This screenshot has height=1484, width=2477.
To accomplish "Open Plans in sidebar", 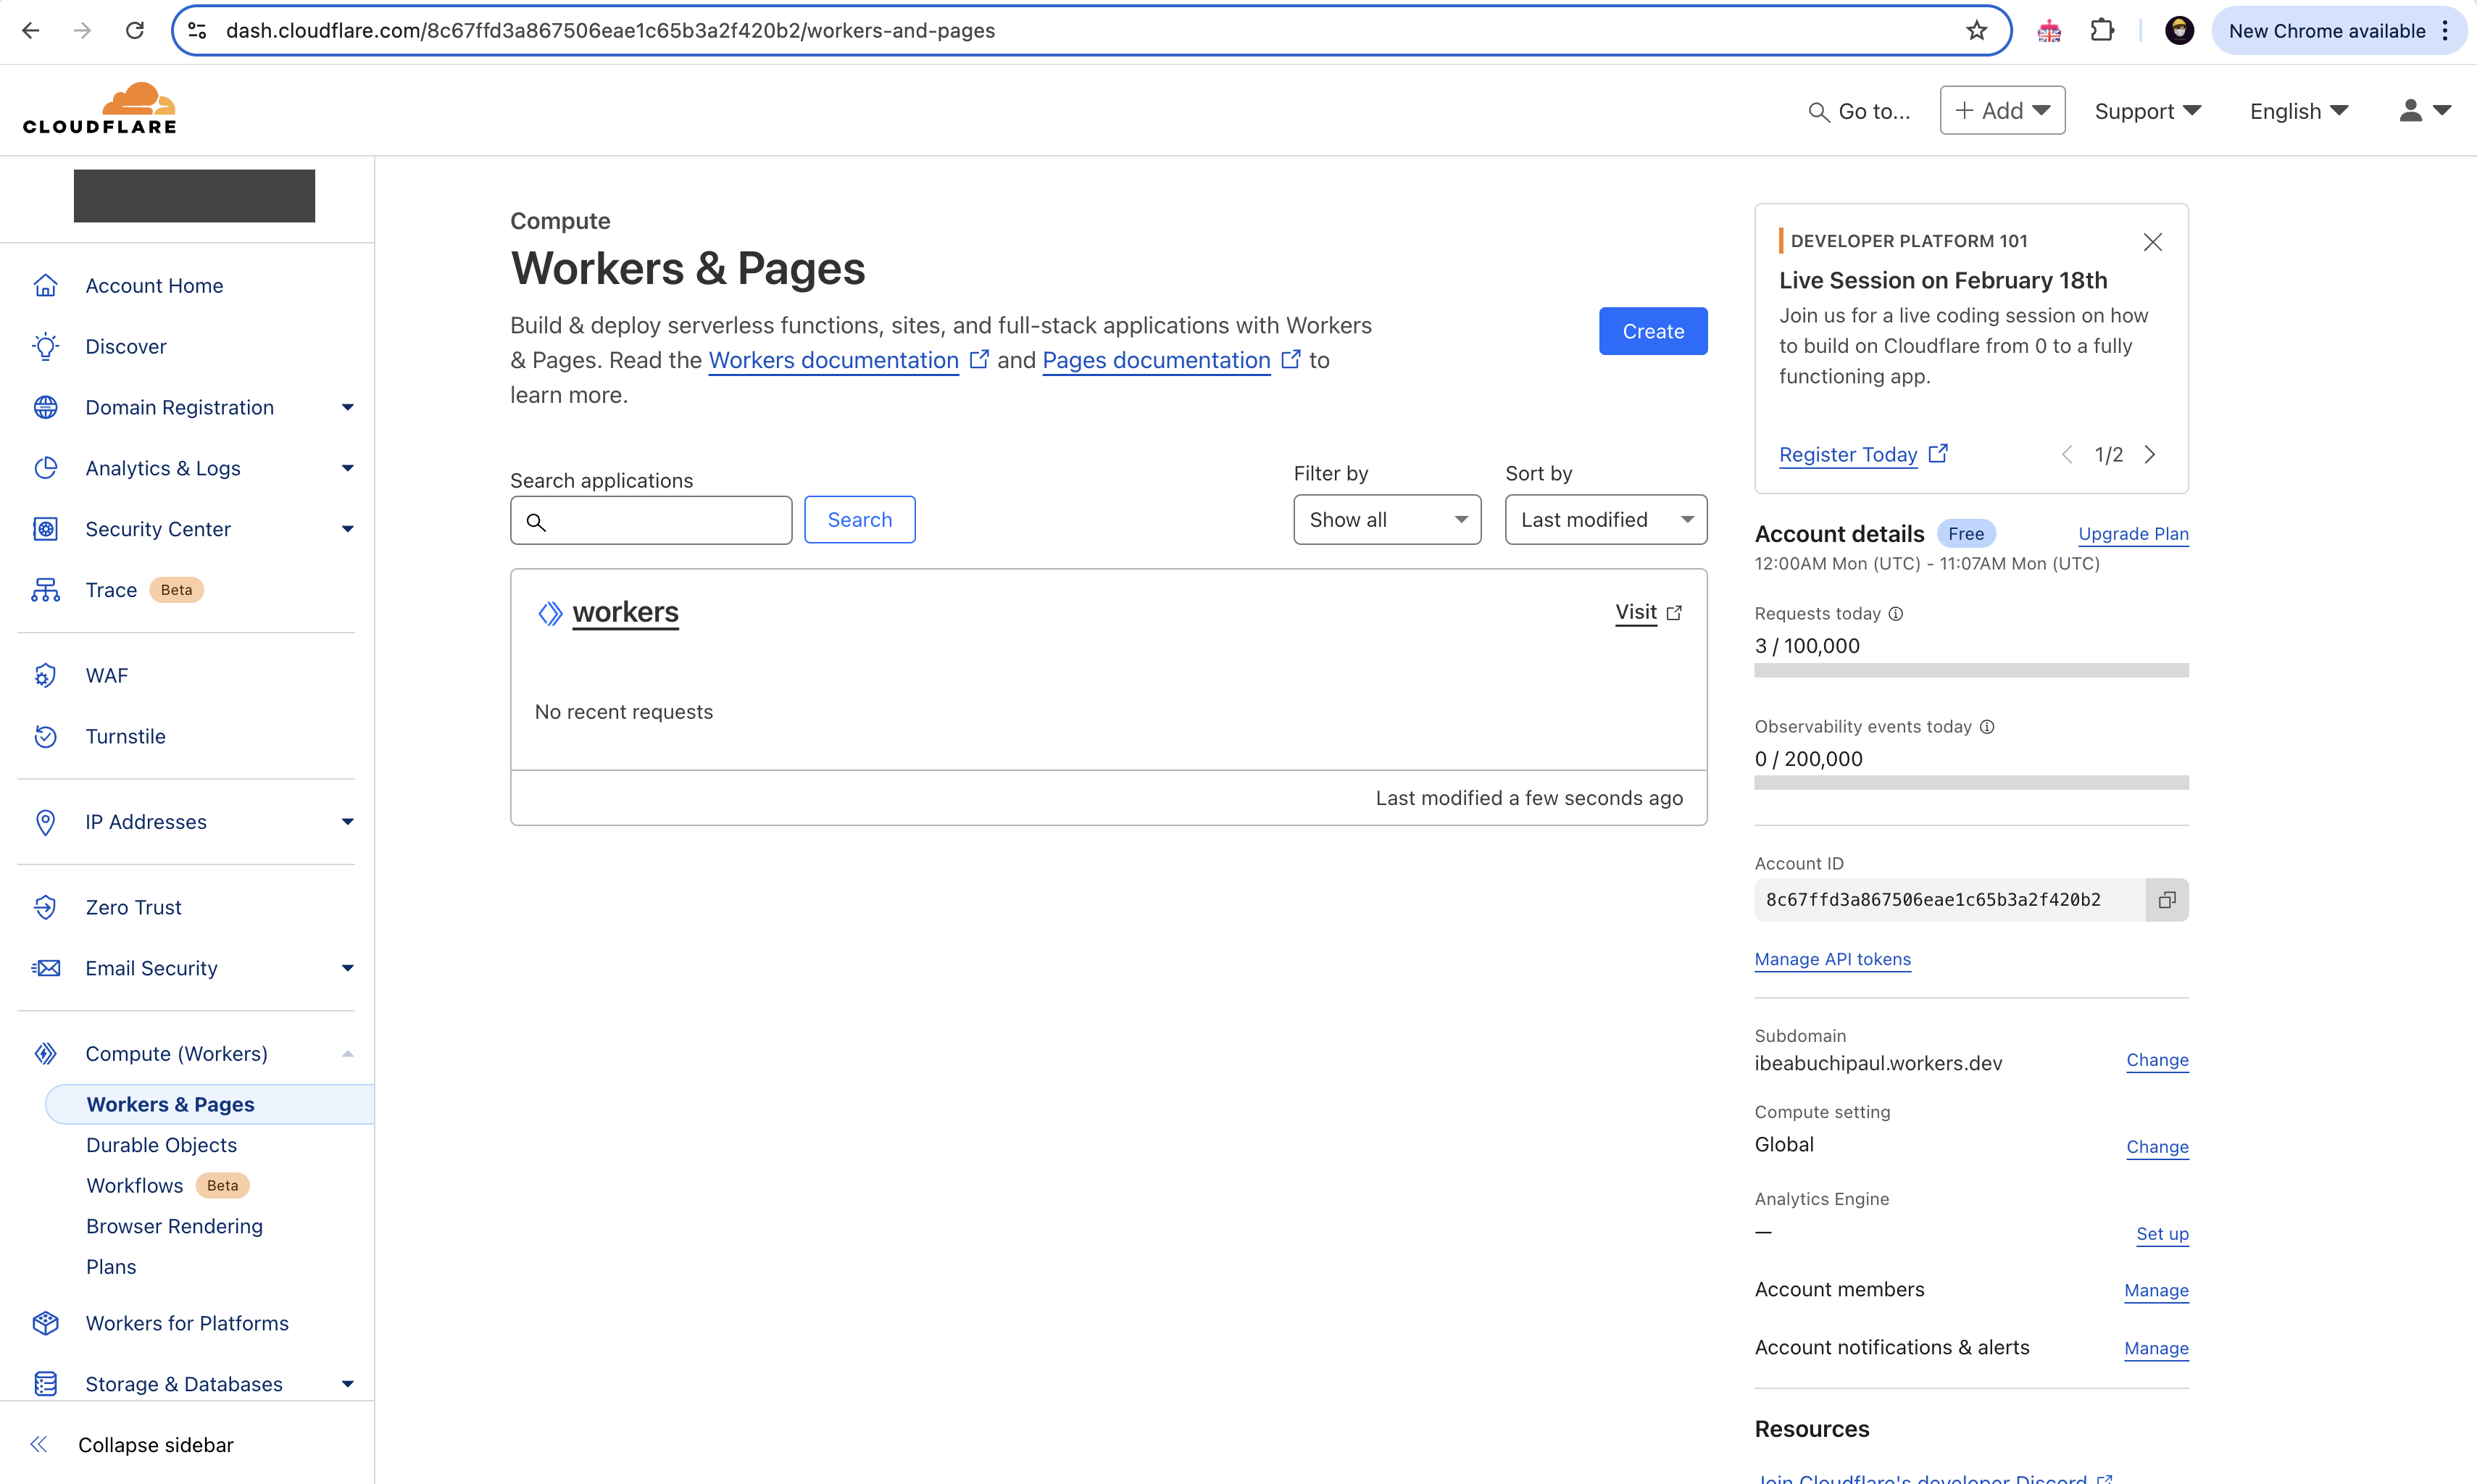I will click(x=111, y=1267).
